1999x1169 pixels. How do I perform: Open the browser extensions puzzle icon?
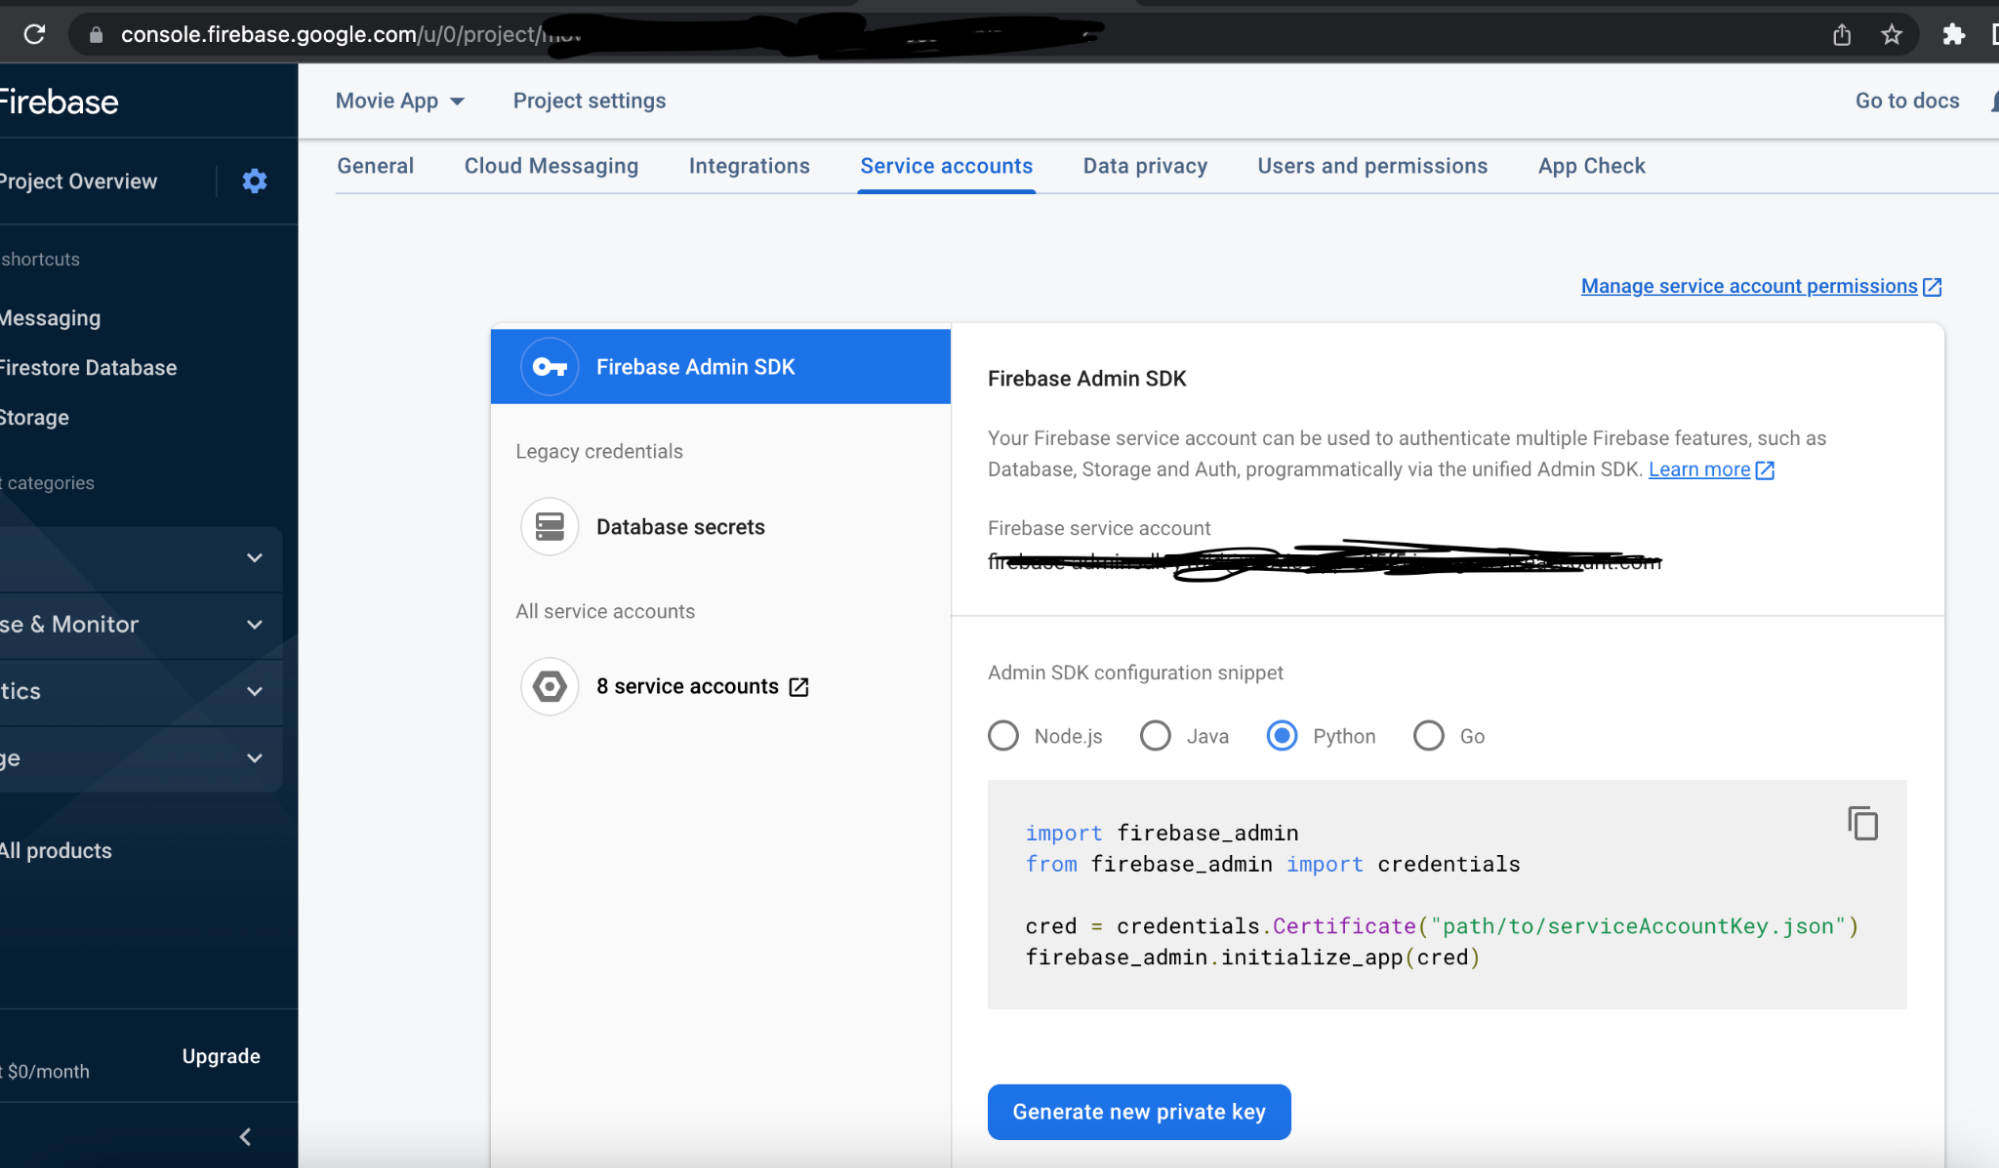[x=1953, y=35]
